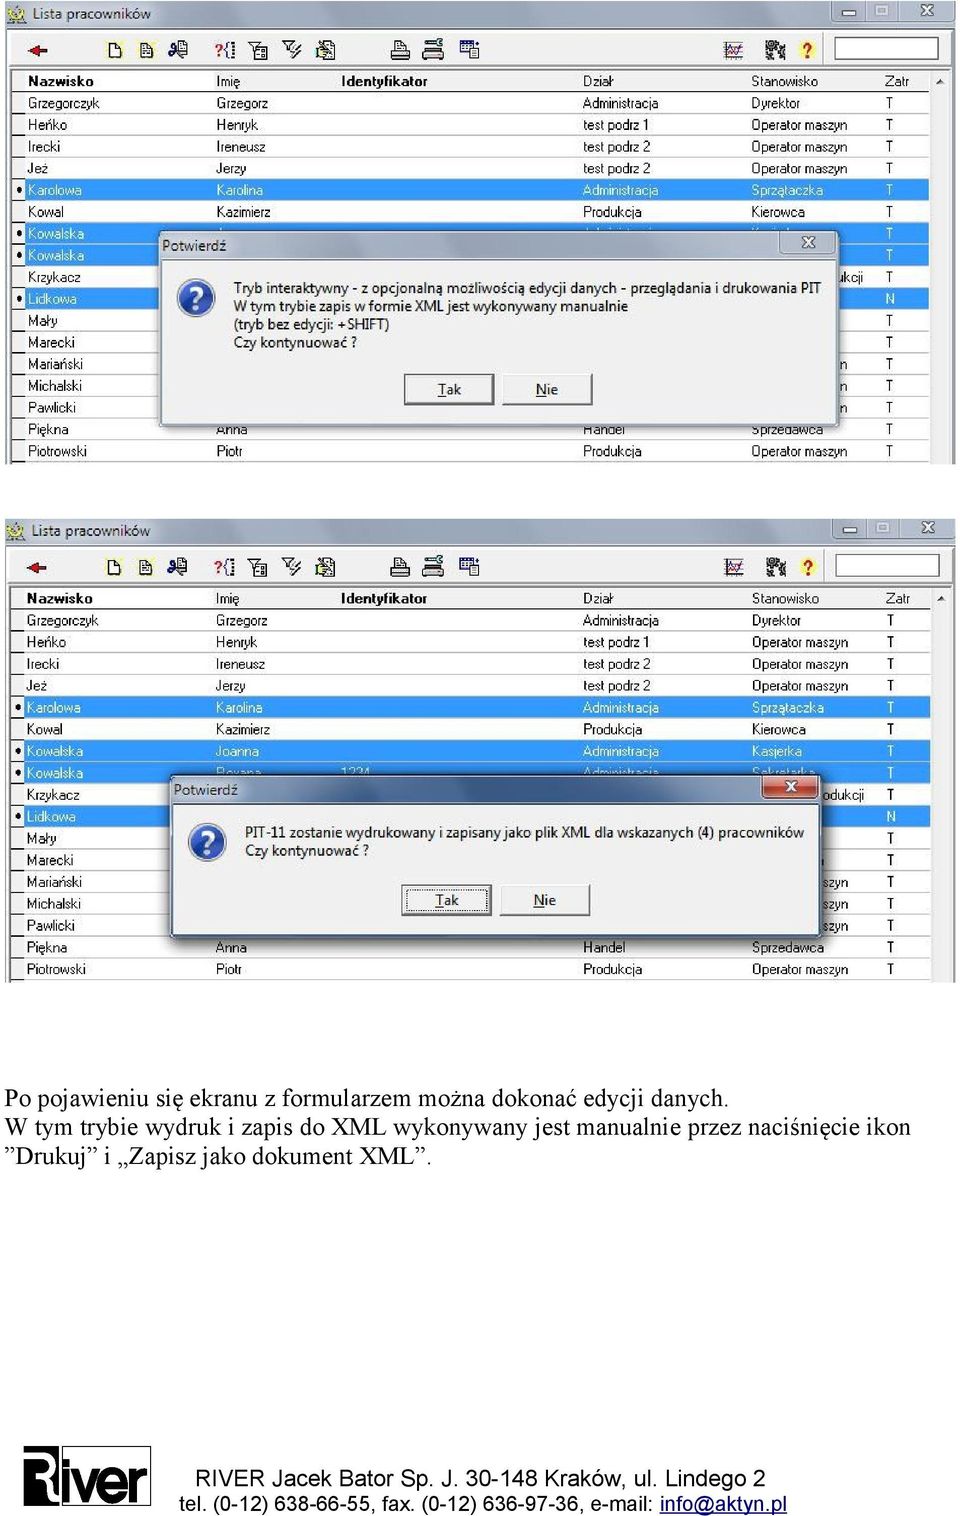Screen dimensions: 960x1516
Task: Close the PIT-11 Potwierdź dialog with red X
Action: (x=791, y=787)
